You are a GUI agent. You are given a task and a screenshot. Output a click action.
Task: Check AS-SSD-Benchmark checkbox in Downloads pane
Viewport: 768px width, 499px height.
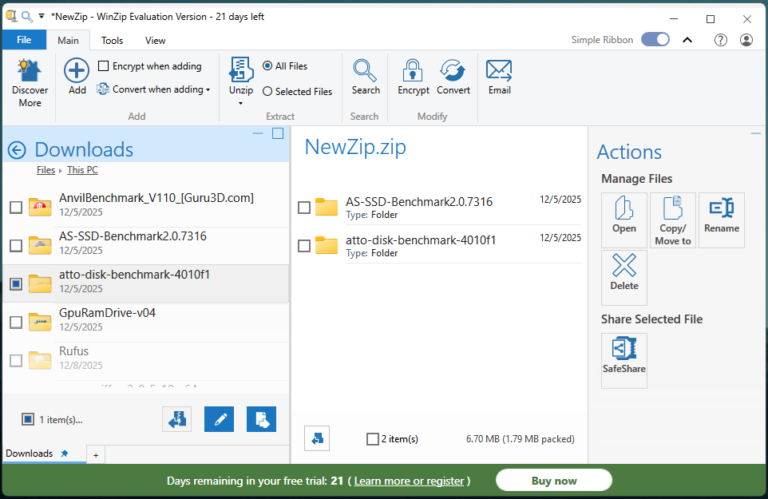click(16, 245)
